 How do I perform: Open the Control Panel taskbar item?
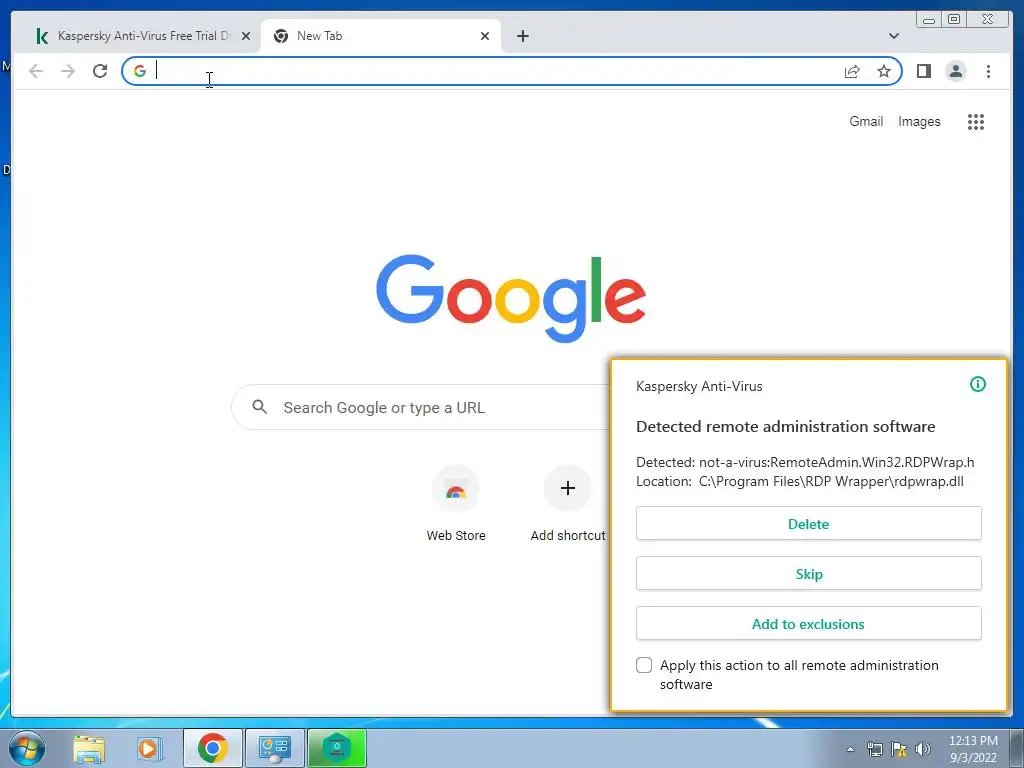point(274,748)
